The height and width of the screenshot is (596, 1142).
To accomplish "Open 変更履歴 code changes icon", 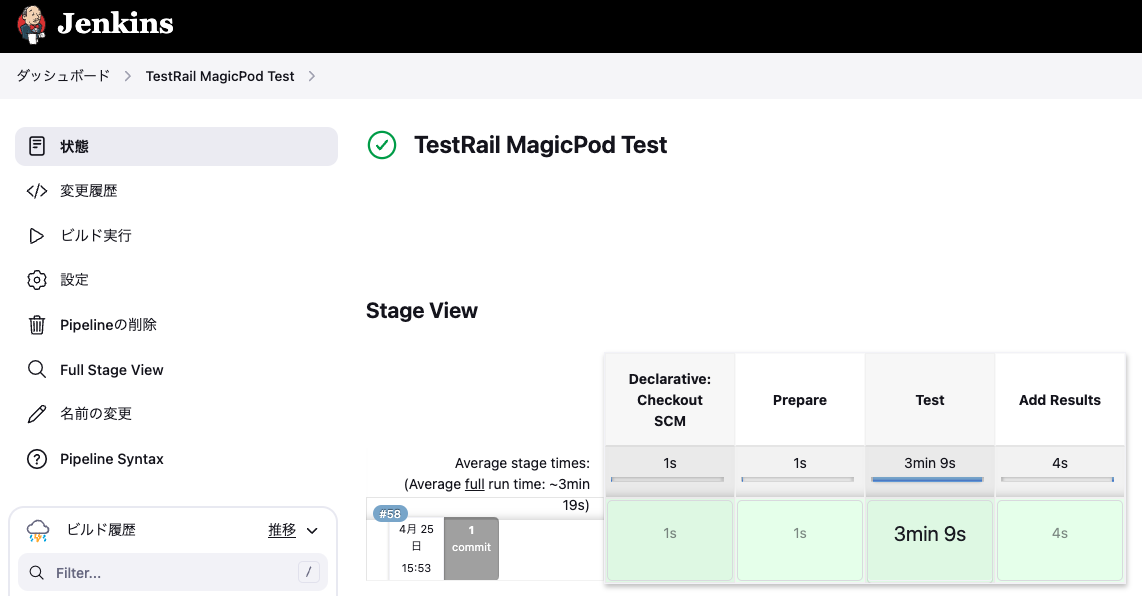I will pos(36,191).
